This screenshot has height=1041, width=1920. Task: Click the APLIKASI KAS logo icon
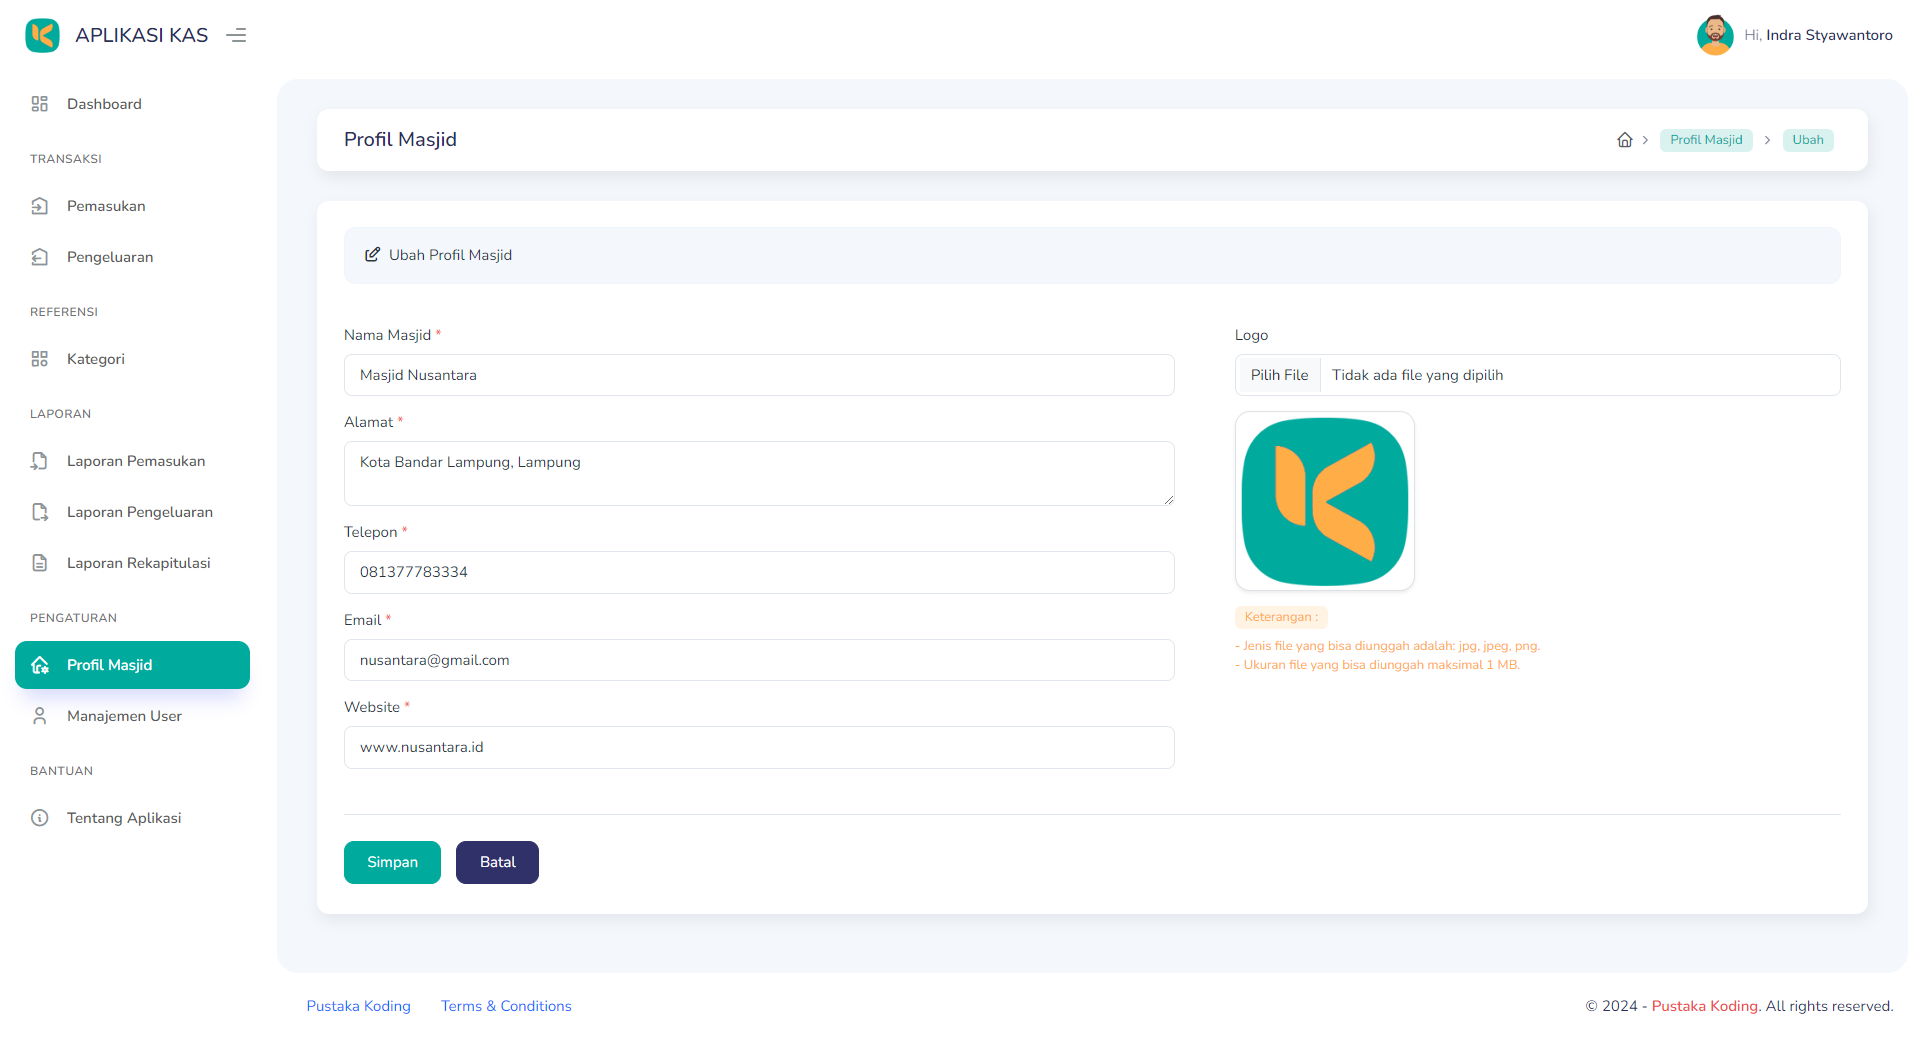[x=42, y=34]
